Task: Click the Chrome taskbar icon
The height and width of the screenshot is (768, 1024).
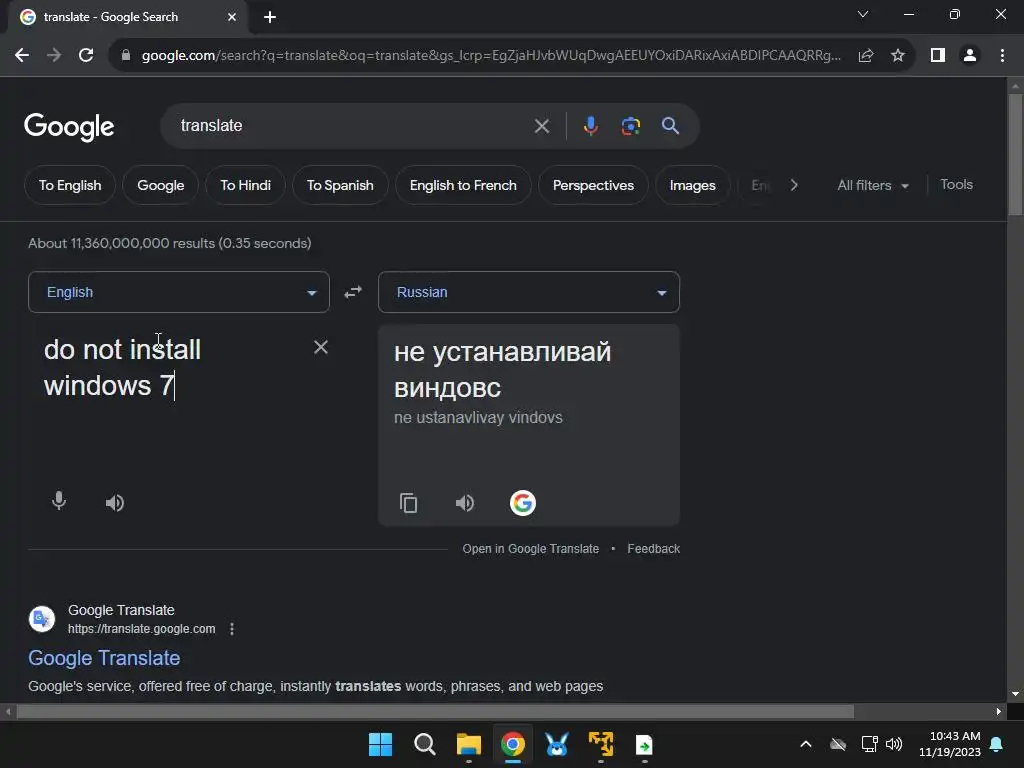Action: 513,744
